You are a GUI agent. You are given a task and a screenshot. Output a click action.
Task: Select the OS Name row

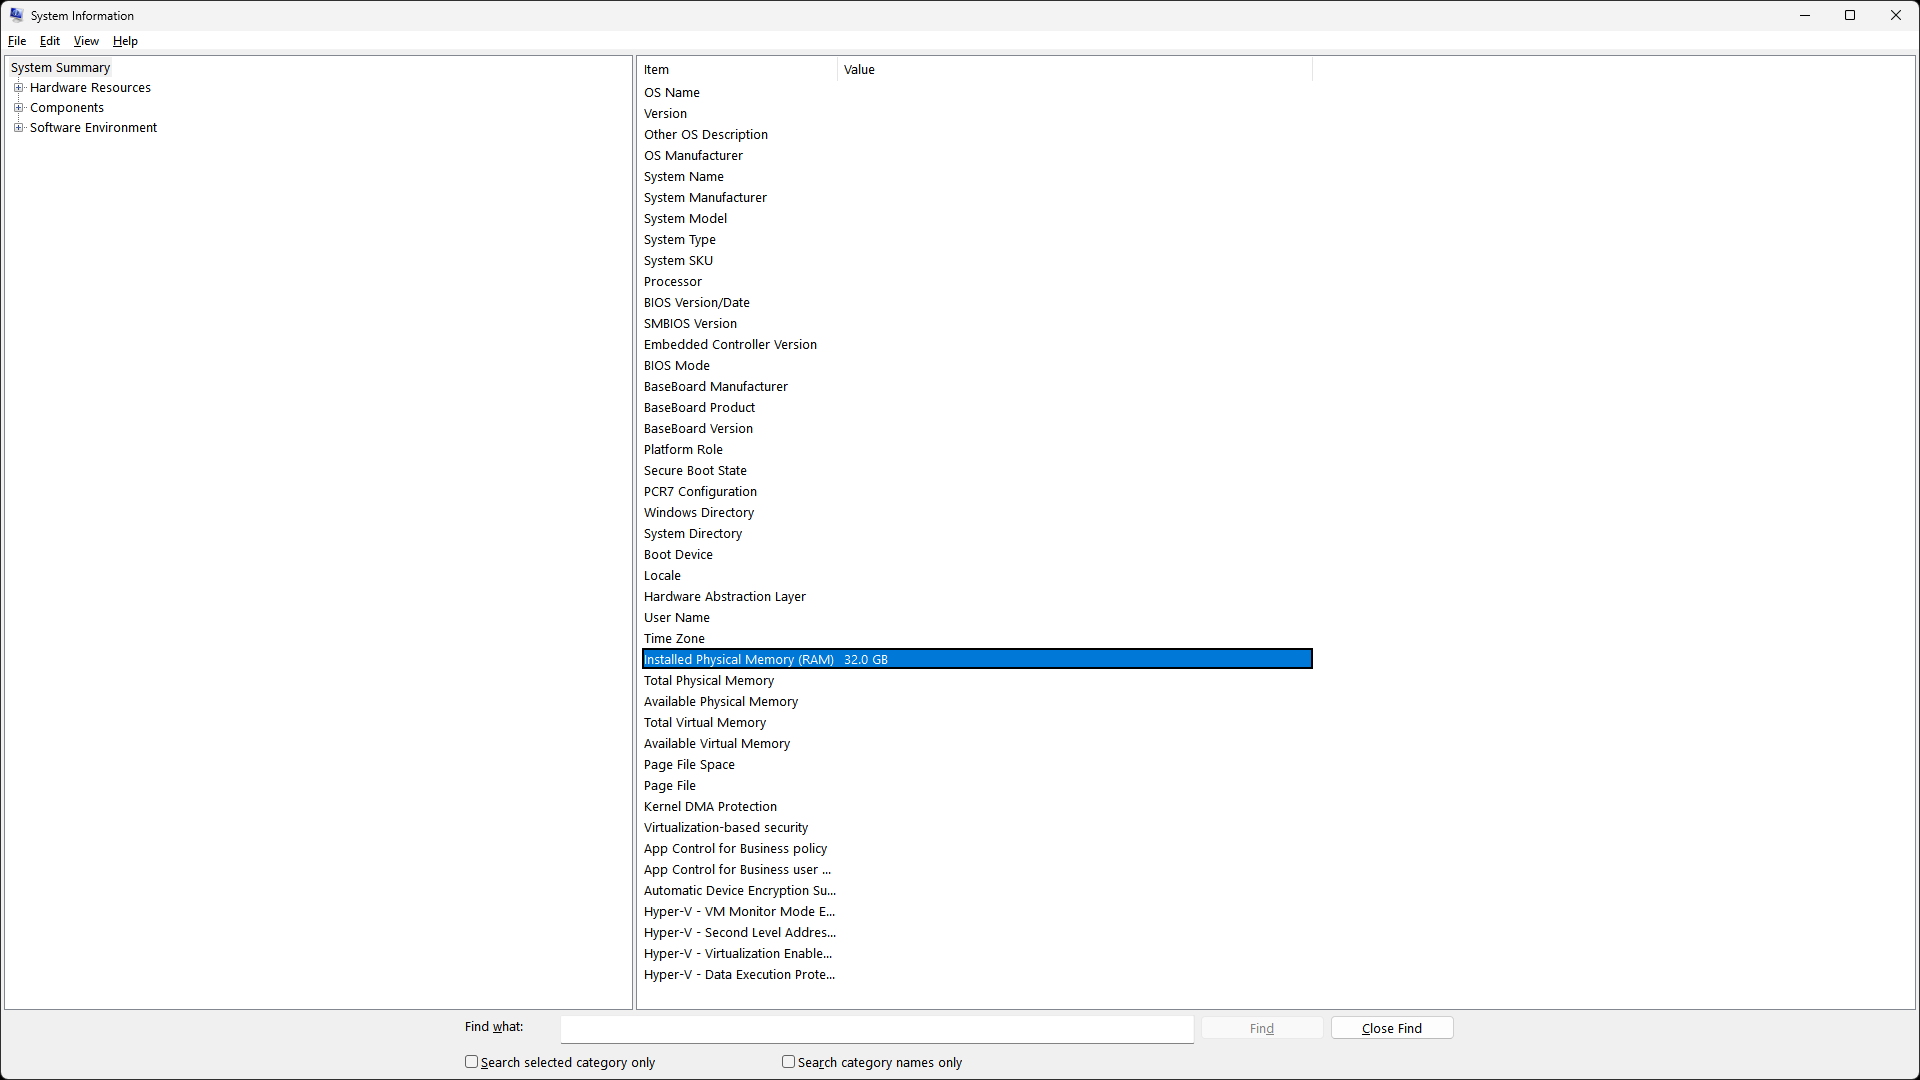[x=977, y=93]
